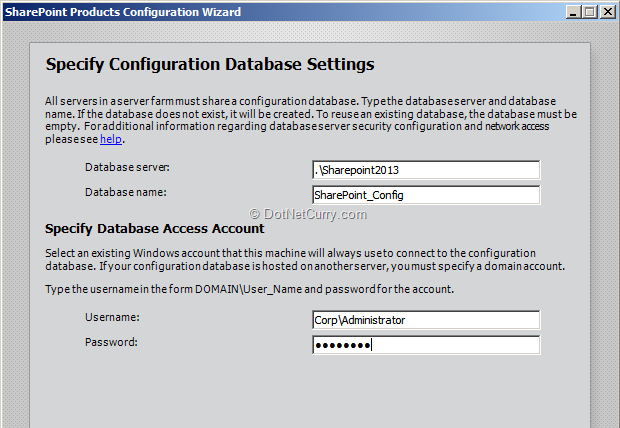Click the Database name input field
The height and width of the screenshot is (428, 620).
point(426,195)
